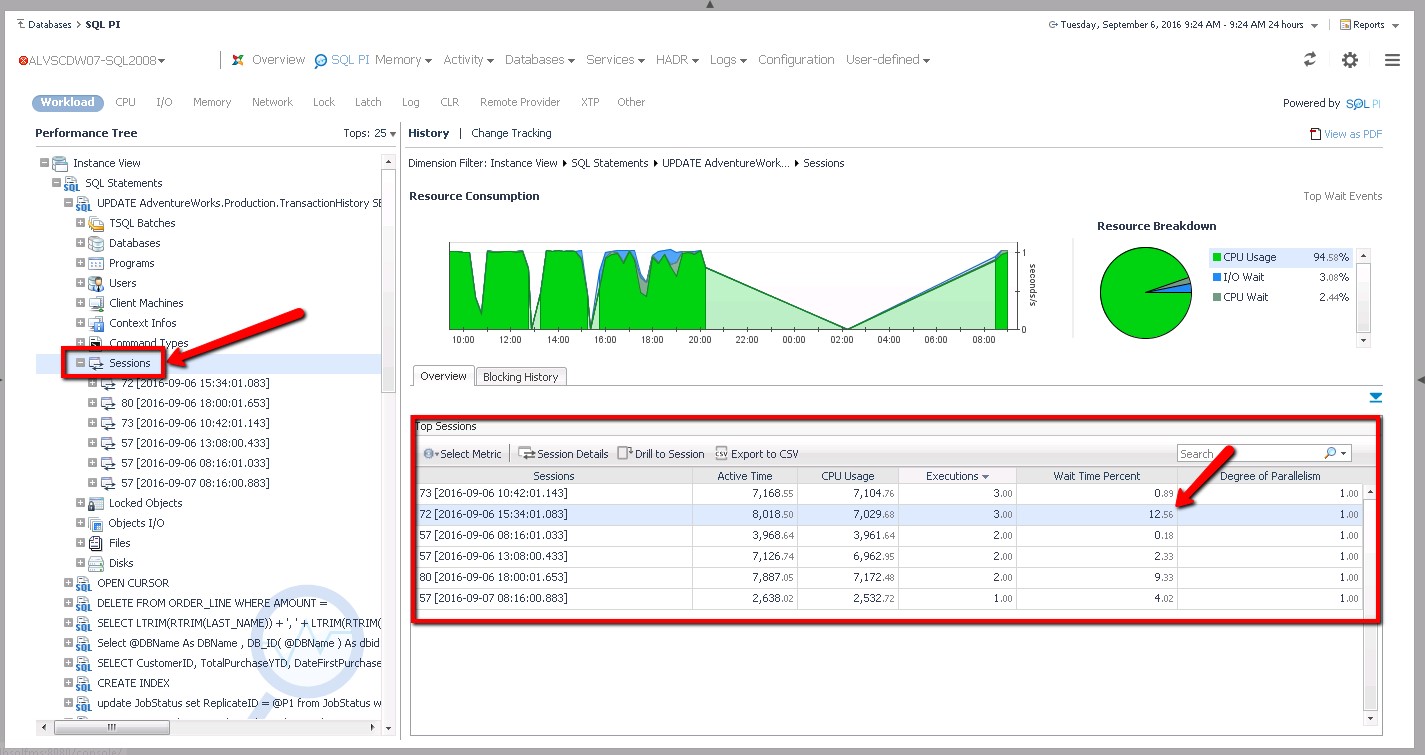Open the Memory menu

point(403,60)
